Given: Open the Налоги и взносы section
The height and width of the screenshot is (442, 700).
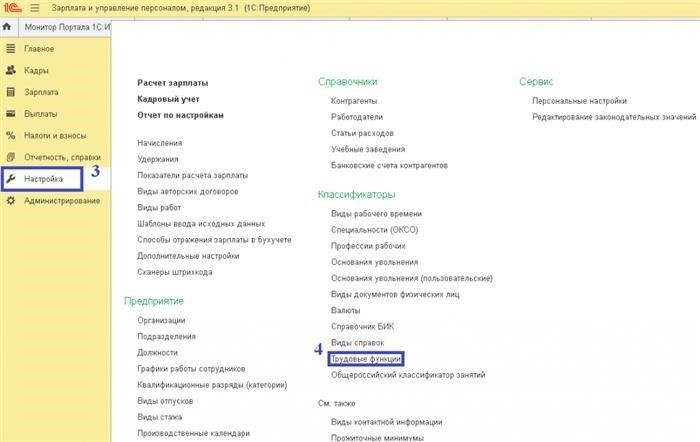Looking at the screenshot, I should pyautogui.click(x=55, y=135).
